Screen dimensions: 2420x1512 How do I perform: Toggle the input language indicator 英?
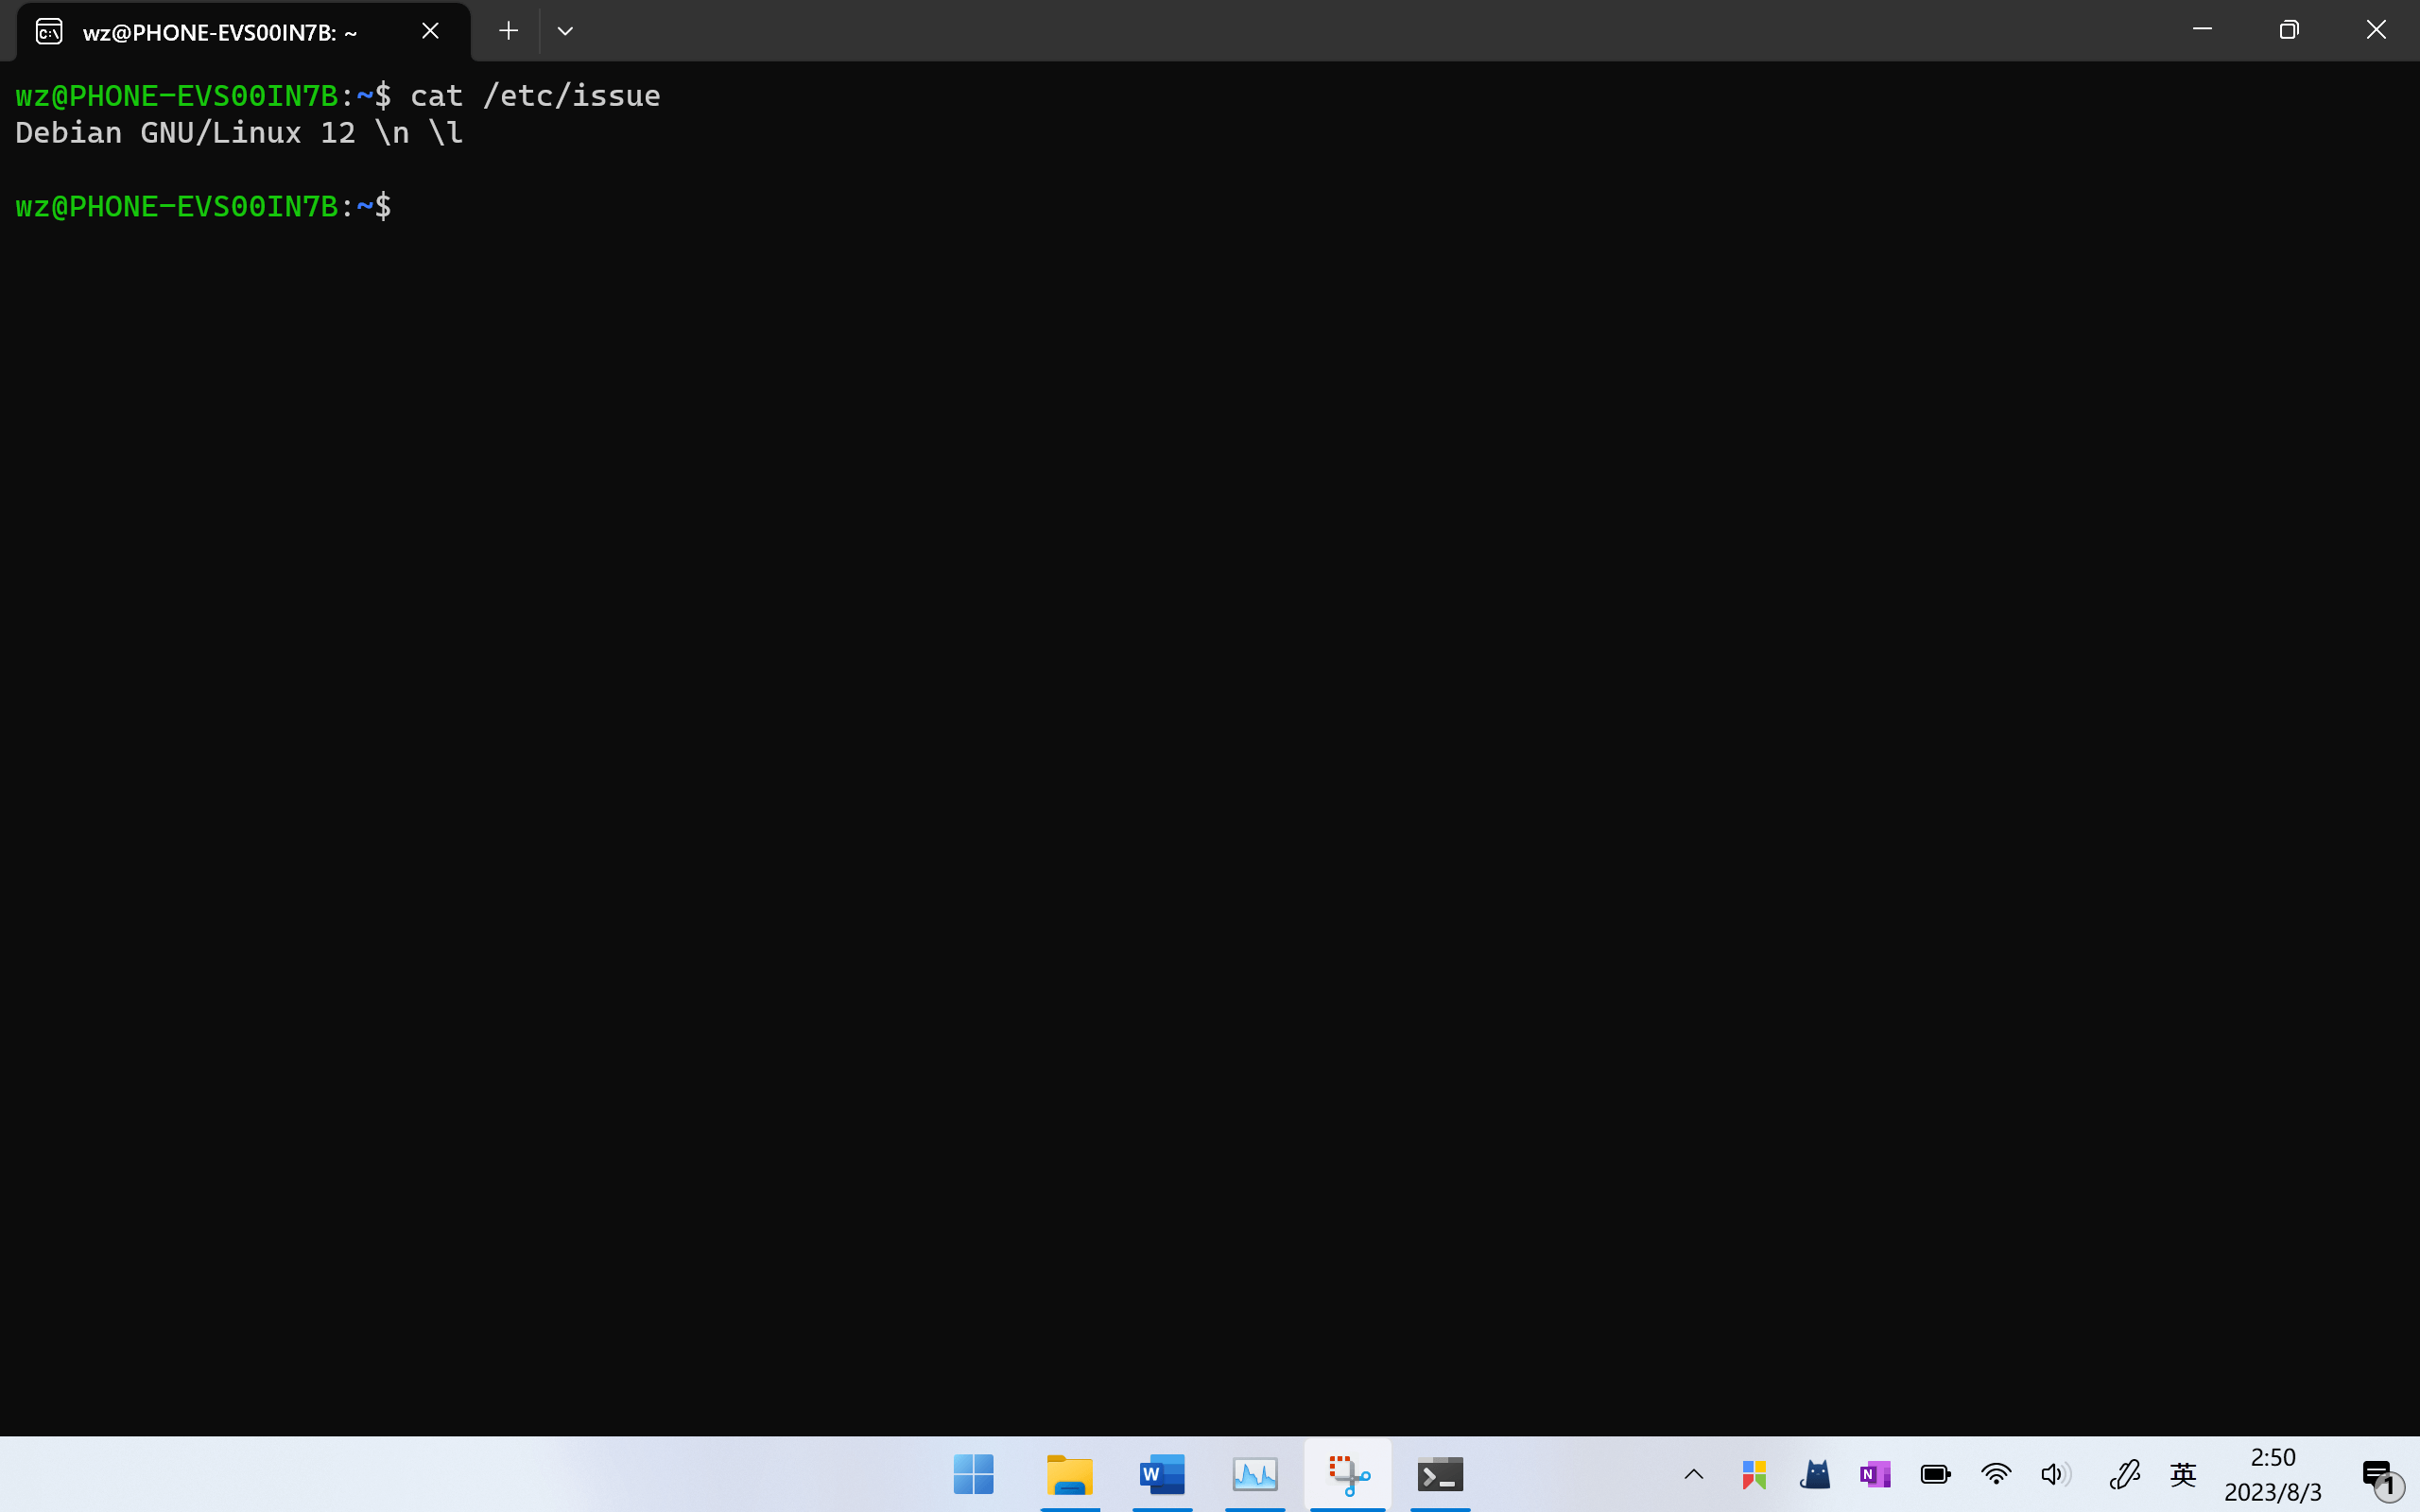point(2183,1474)
